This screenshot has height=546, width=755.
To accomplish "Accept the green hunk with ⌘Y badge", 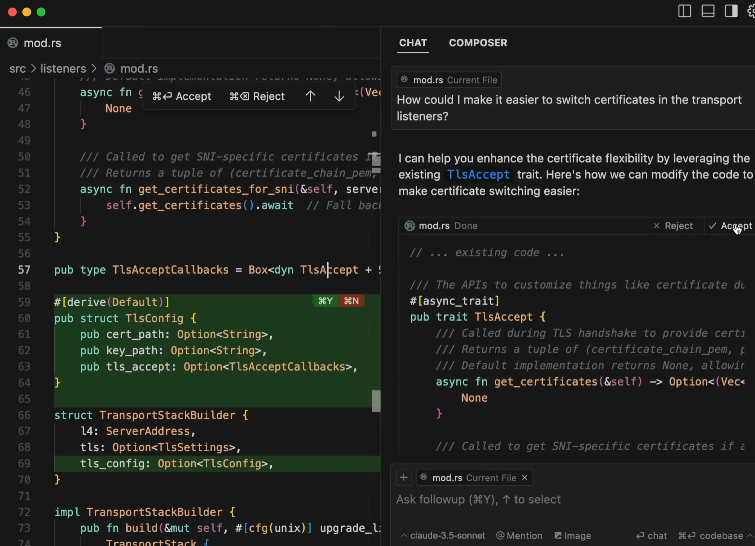I will pyautogui.click(x=325, y=301).
